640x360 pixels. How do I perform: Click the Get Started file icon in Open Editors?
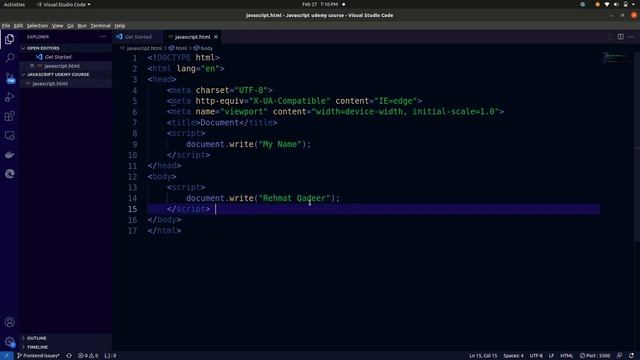click(39, 57)
